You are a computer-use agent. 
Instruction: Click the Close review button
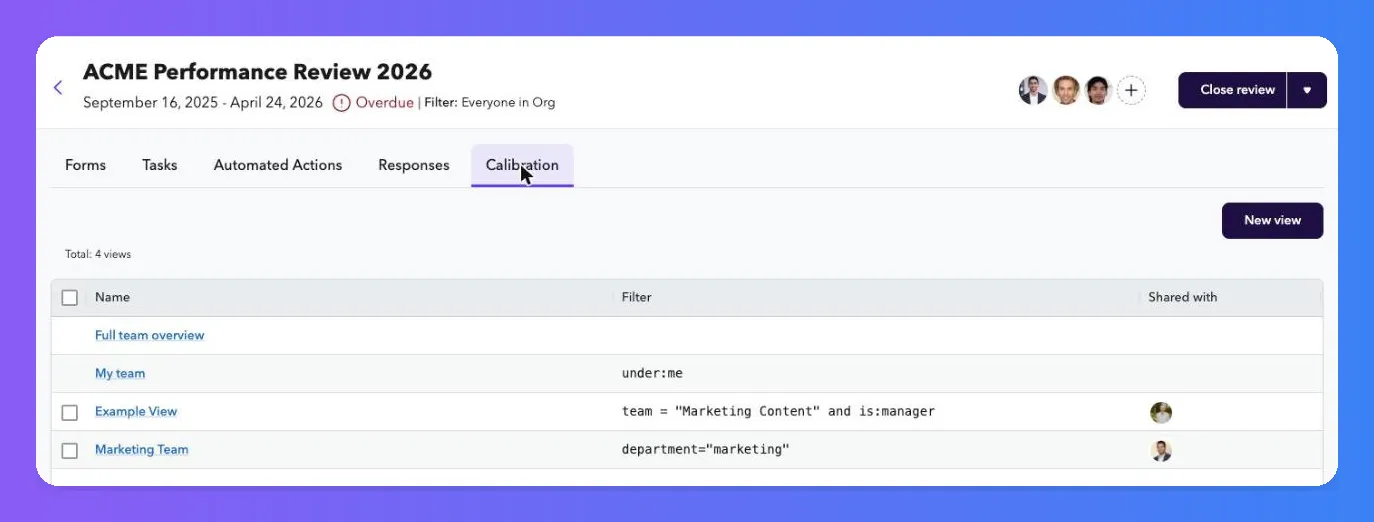pos(1232,90)
